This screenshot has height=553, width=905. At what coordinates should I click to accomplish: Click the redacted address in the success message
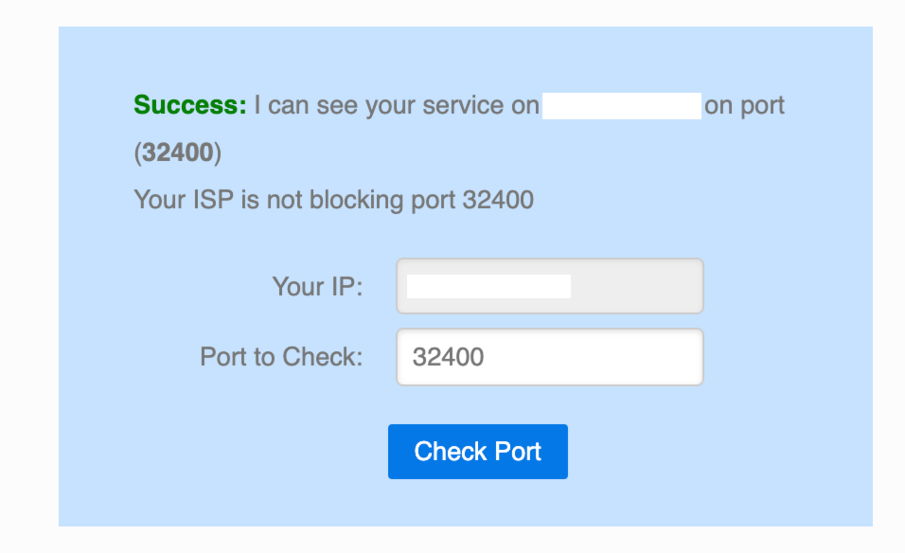tap(621, 105)
